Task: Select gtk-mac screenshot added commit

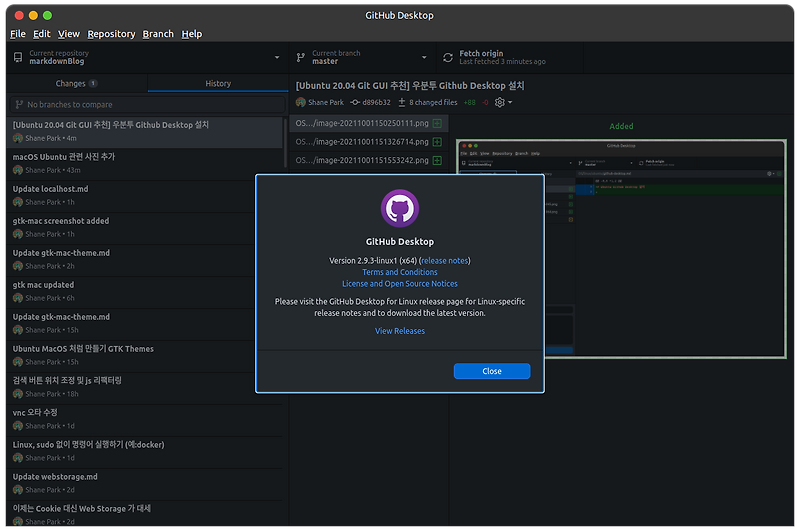Action: click(145, 228)
